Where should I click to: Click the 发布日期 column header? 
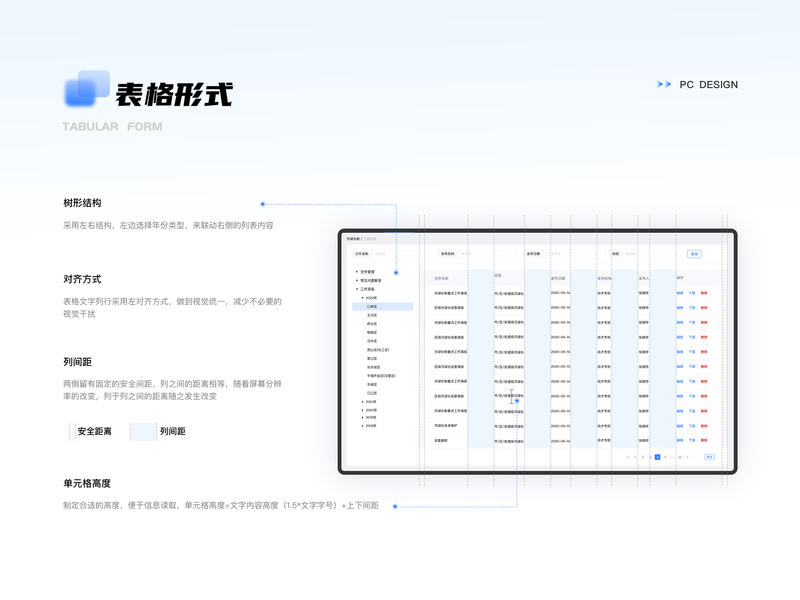pos(558,279)
